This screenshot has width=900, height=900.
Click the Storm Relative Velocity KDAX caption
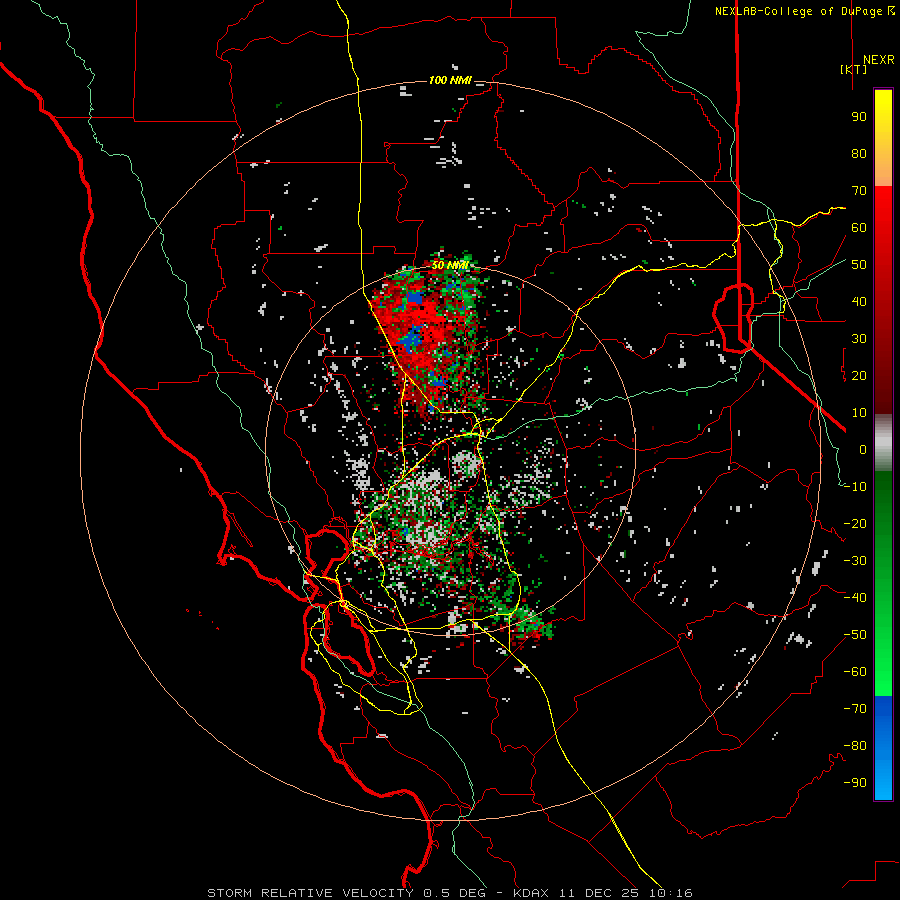tap(449, 893)
